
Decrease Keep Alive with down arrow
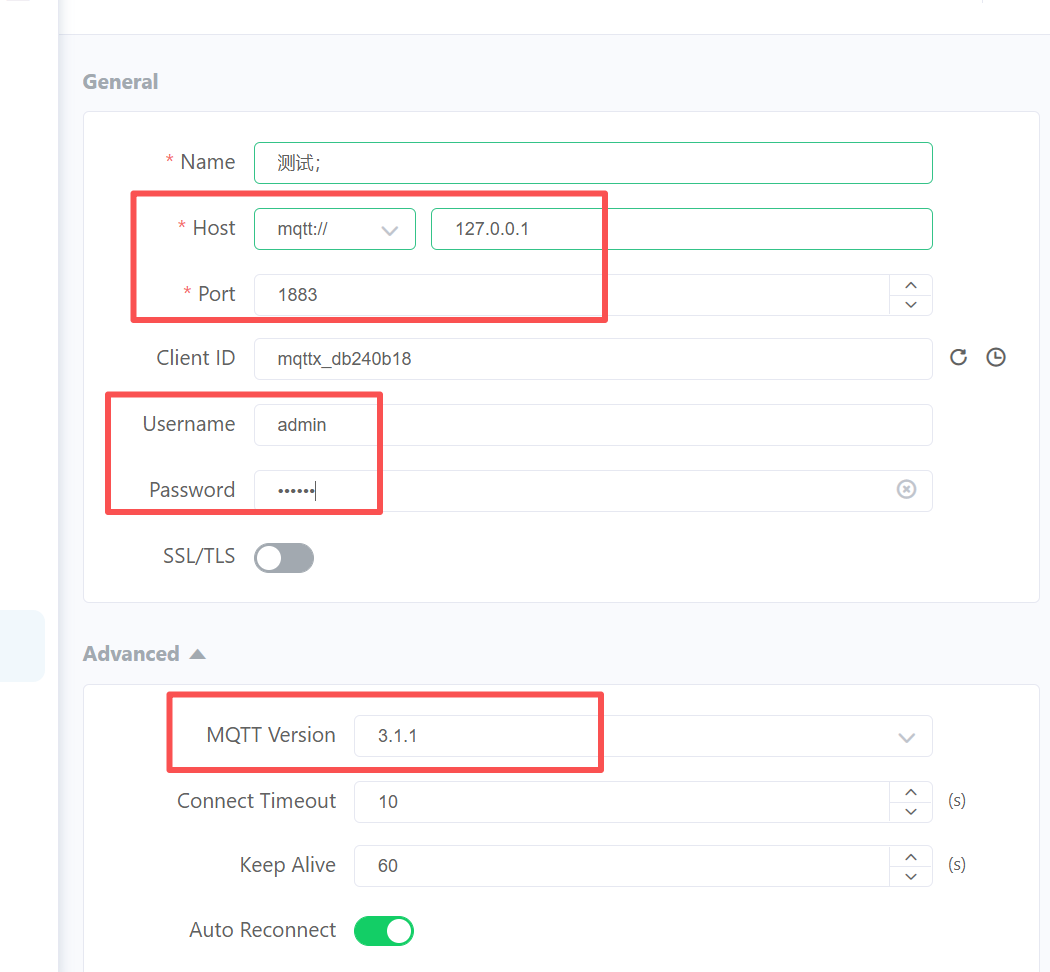click(x=910, y=876)
